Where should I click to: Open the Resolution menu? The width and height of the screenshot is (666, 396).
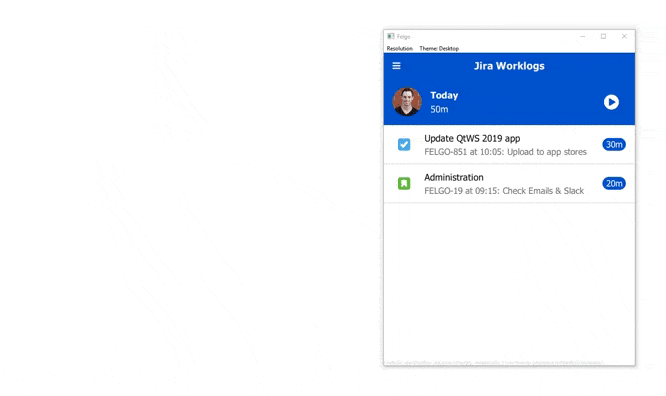pos(400,48)
